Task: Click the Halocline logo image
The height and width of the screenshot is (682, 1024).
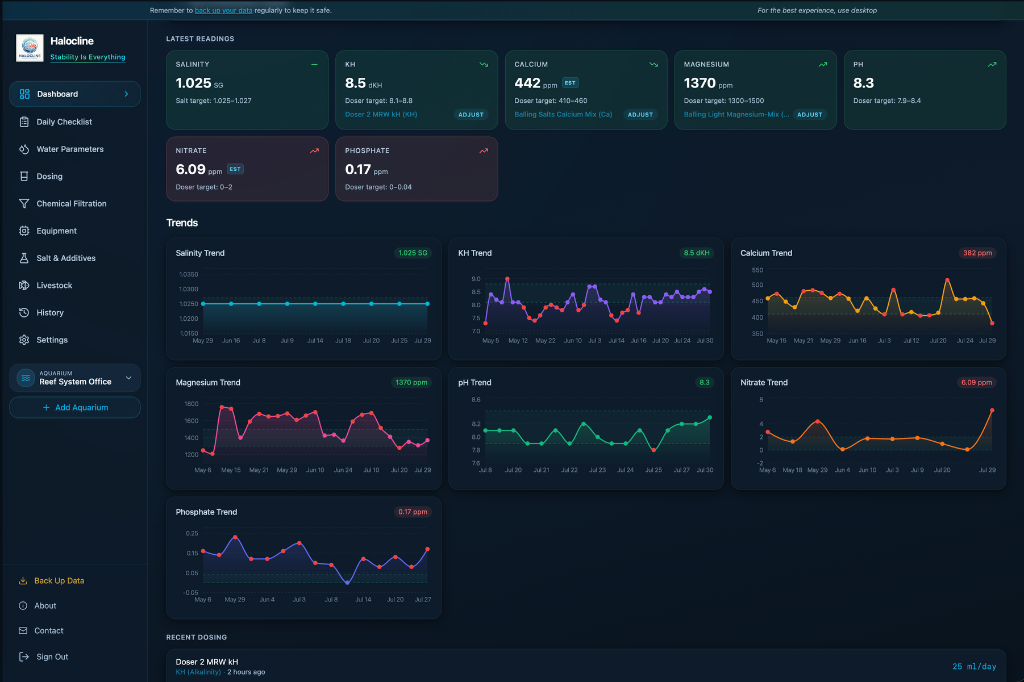Action: (29, 48)
